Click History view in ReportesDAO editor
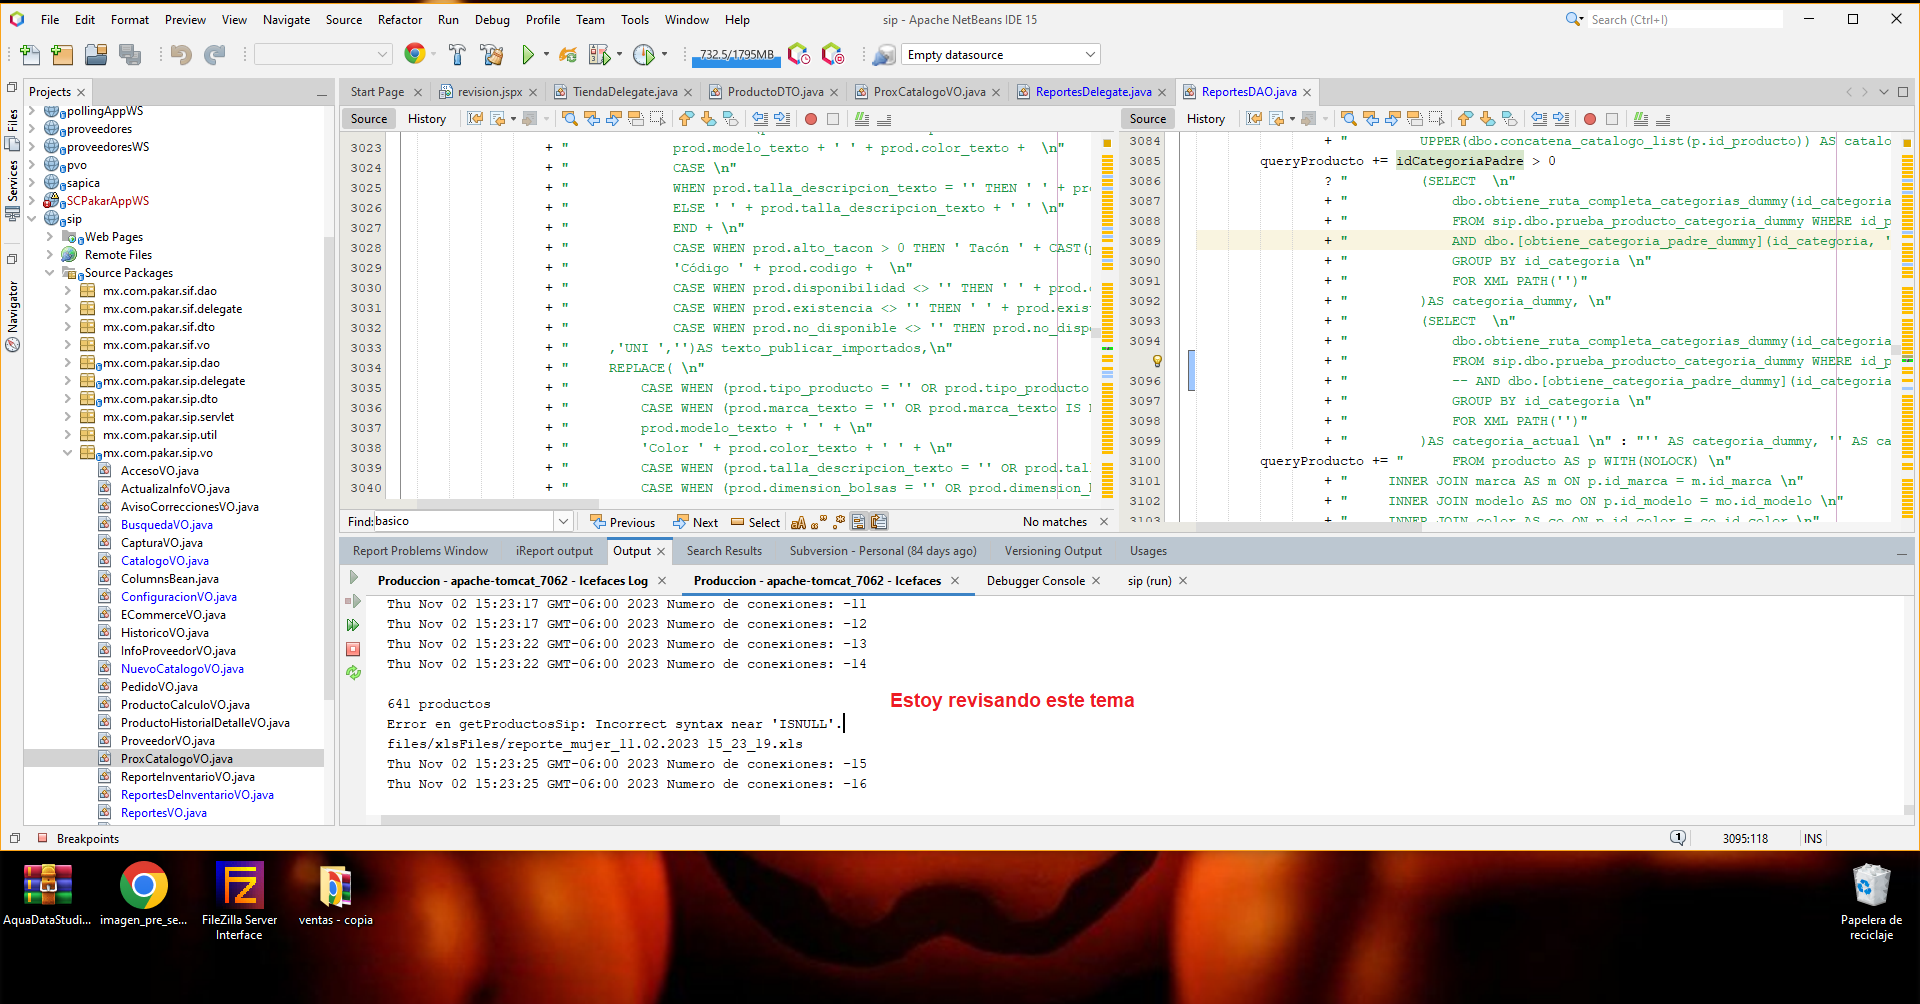1920x1004 pixels. (x=1205, y=119)
